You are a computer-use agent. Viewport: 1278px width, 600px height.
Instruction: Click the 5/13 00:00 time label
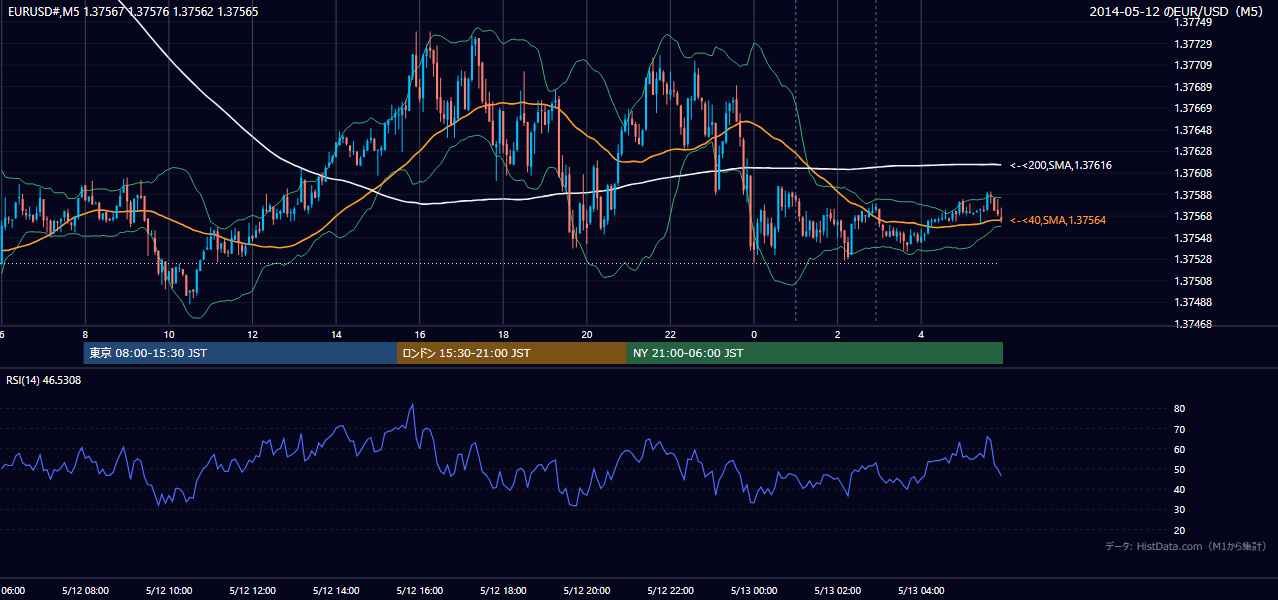point(754,591)
